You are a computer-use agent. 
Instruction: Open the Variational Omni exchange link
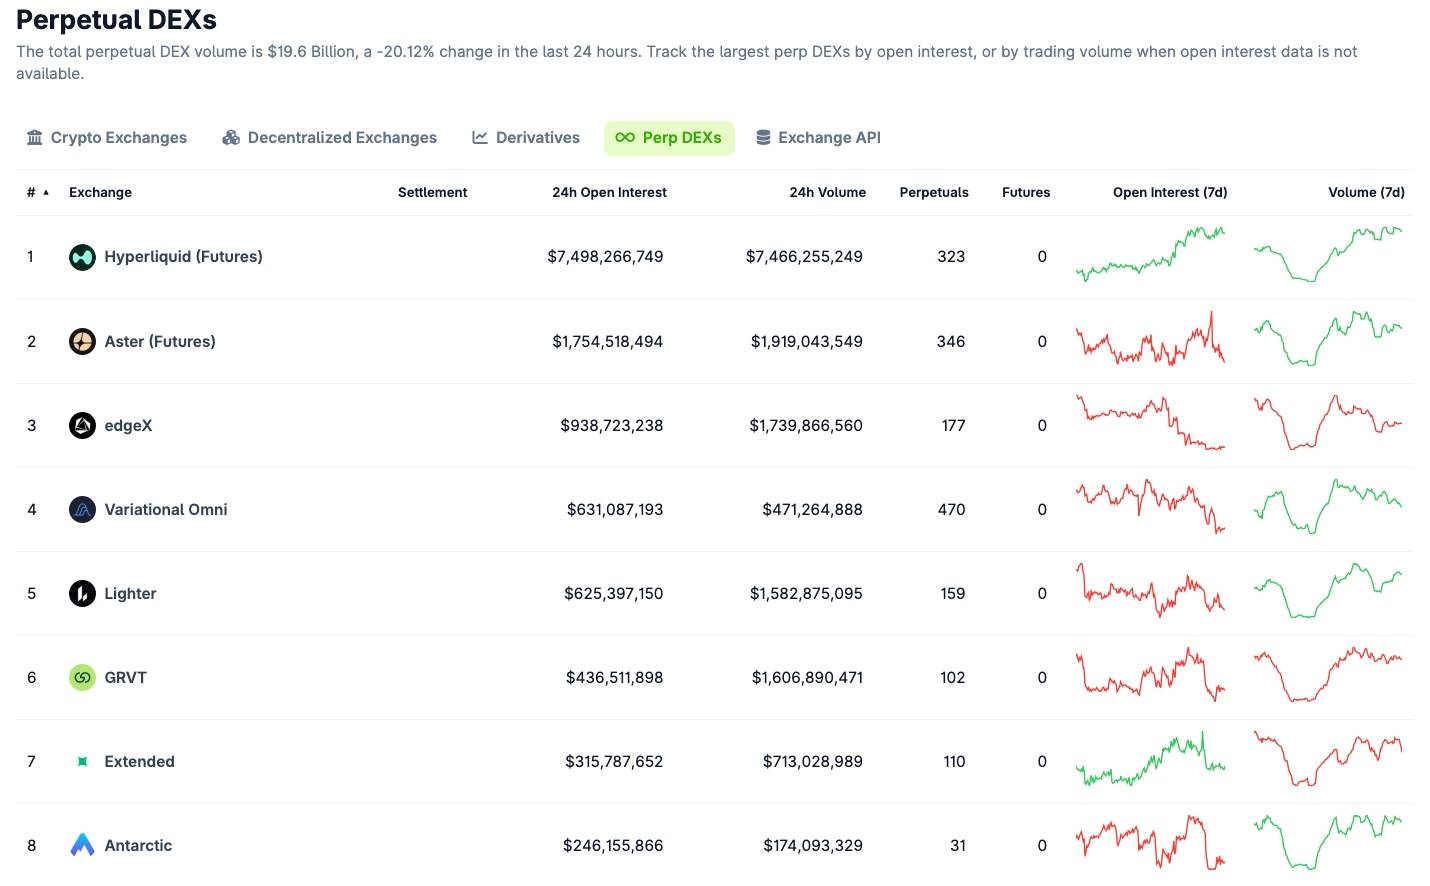tap(166, 509)
